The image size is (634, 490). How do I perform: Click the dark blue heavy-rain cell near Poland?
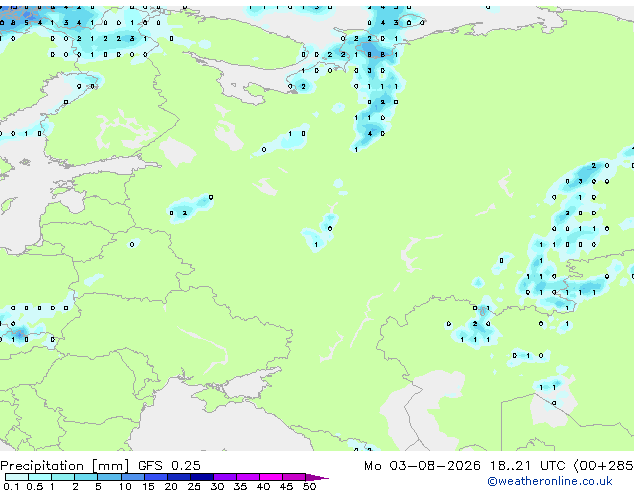19,334
